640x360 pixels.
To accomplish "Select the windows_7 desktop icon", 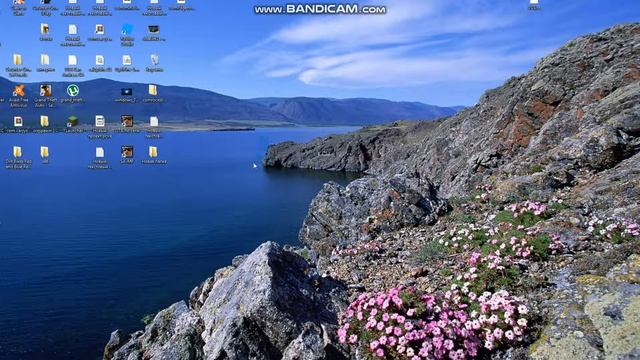I will click(x=127, y=91).
